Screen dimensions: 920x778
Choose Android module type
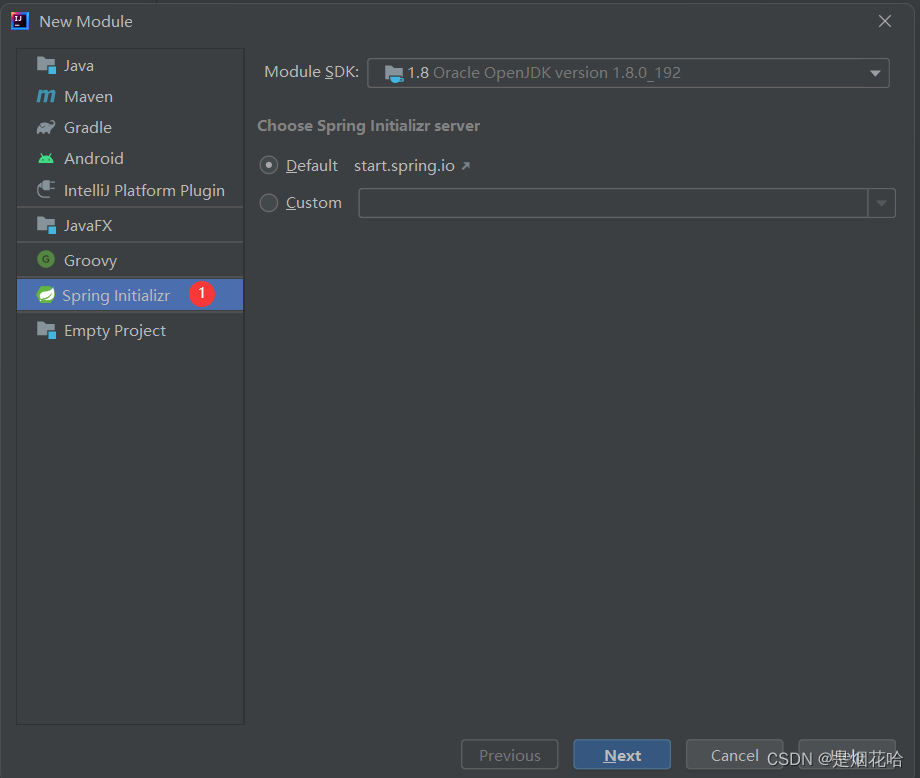point(130,158)
